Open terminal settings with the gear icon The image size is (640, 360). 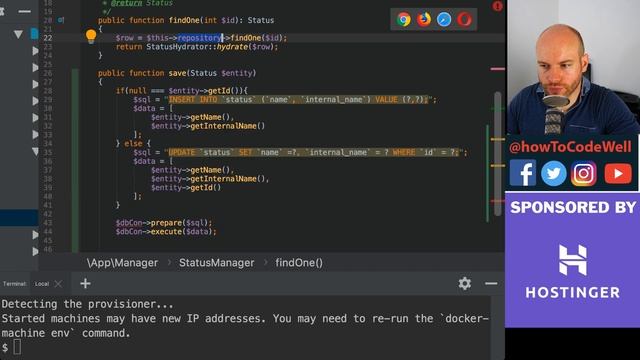(464, 283)
